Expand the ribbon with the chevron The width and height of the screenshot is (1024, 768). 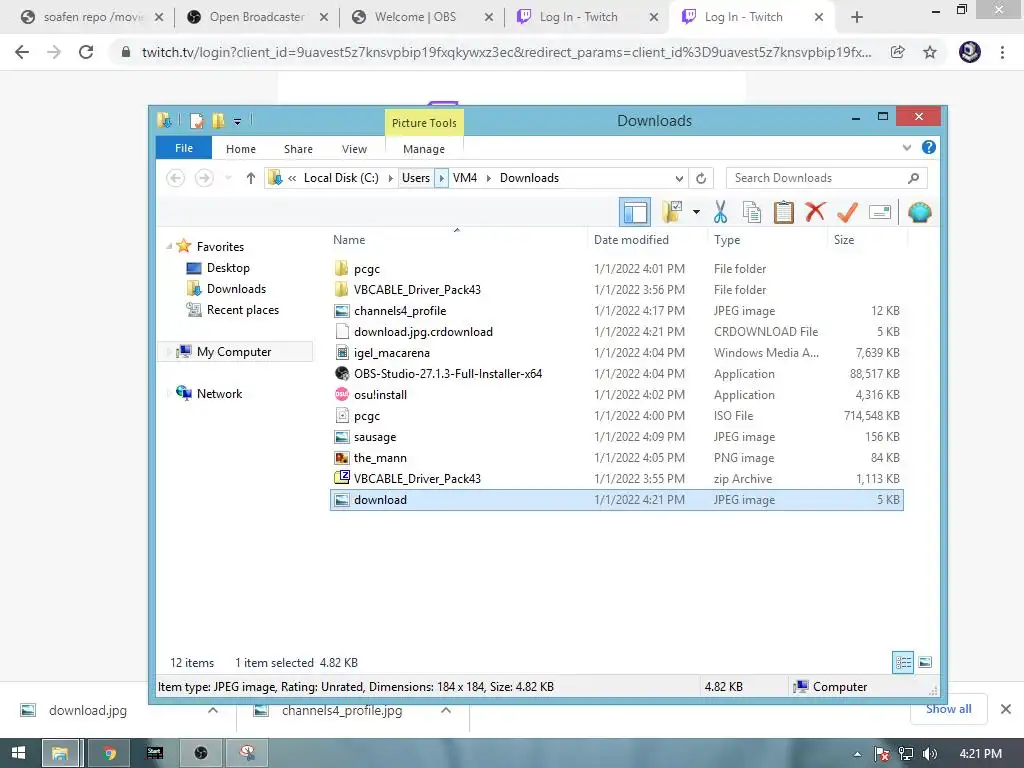(906, 148)
